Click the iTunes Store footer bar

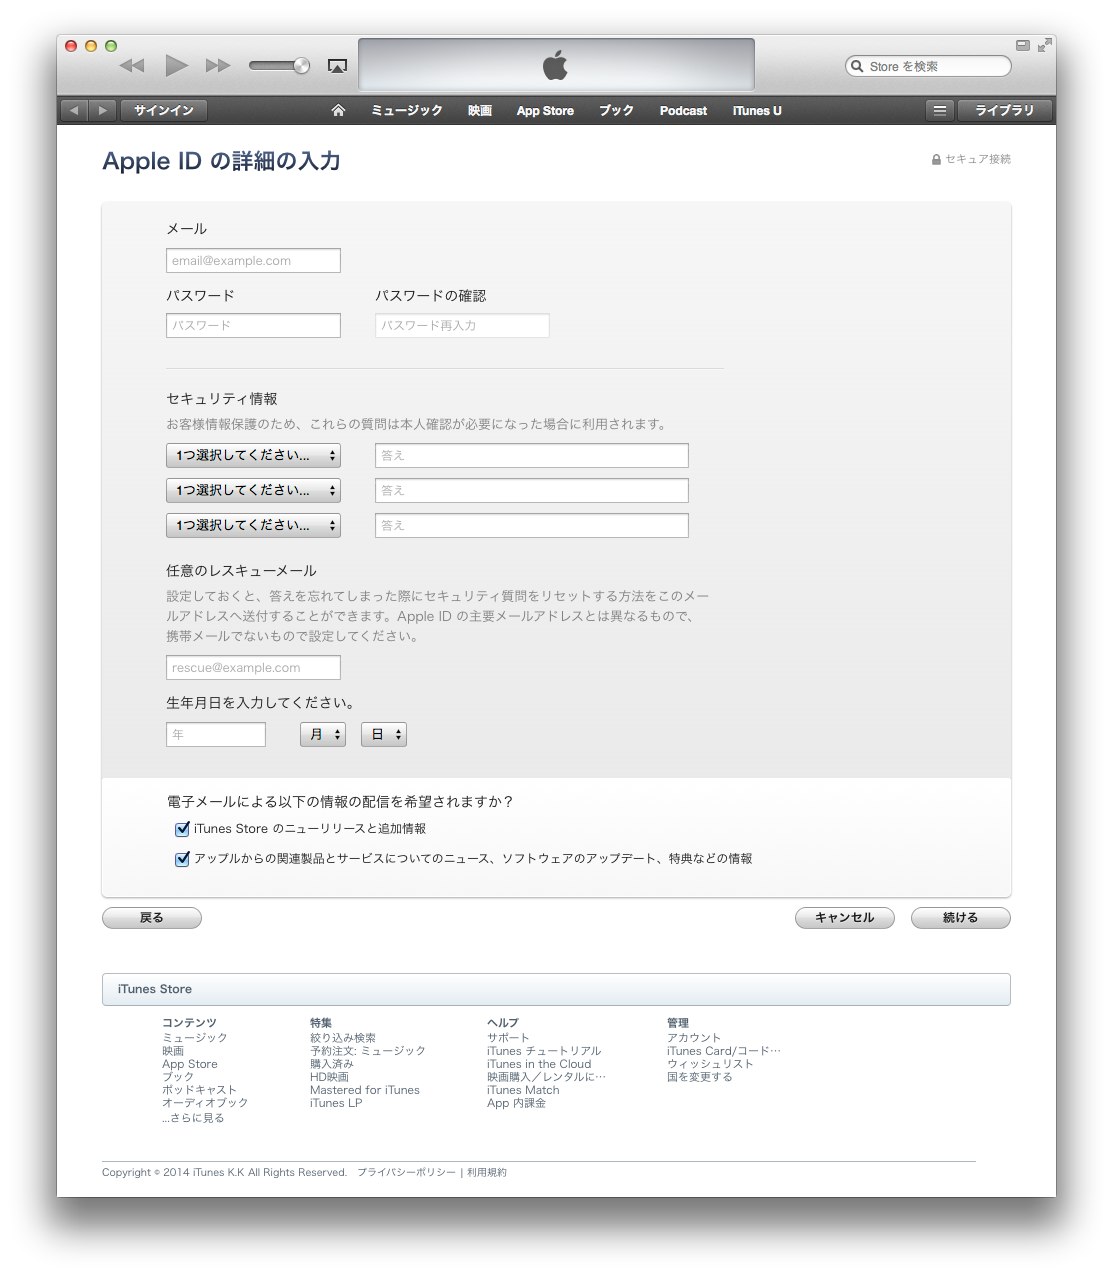[556, 989]
